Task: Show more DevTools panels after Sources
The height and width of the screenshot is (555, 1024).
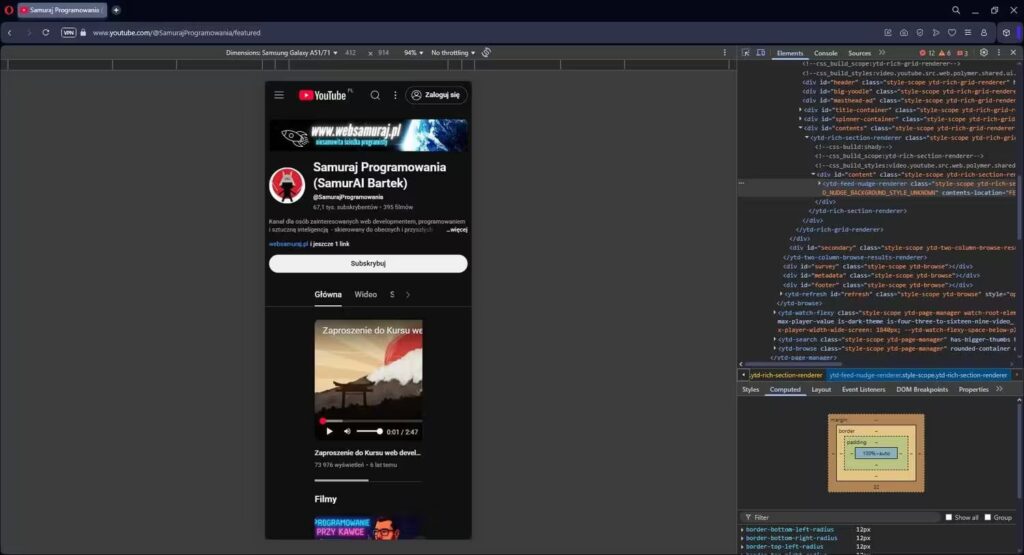Action: click(x=882, y=53)
